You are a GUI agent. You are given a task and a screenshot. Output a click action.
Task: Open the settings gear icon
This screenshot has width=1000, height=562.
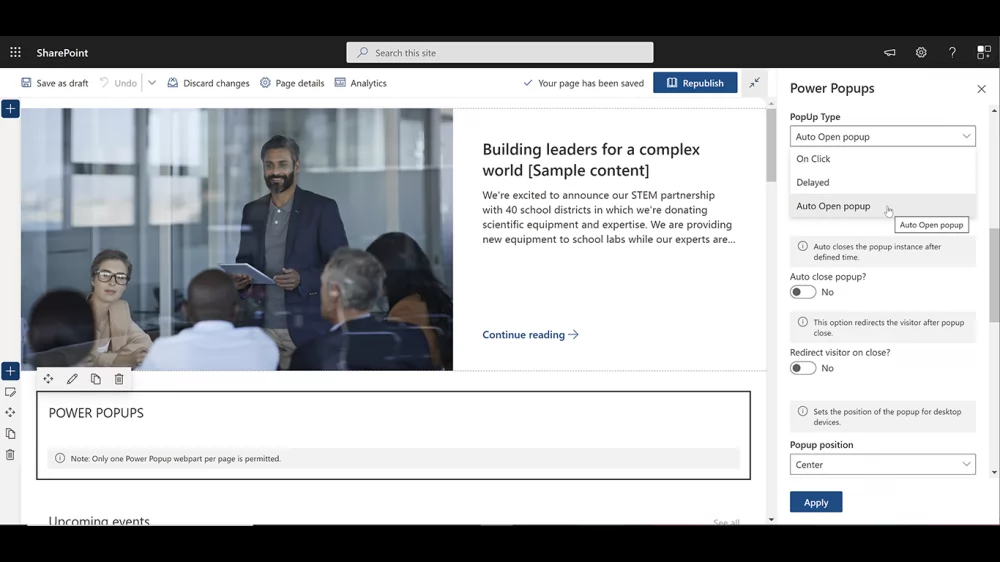[x=921, y=52]
